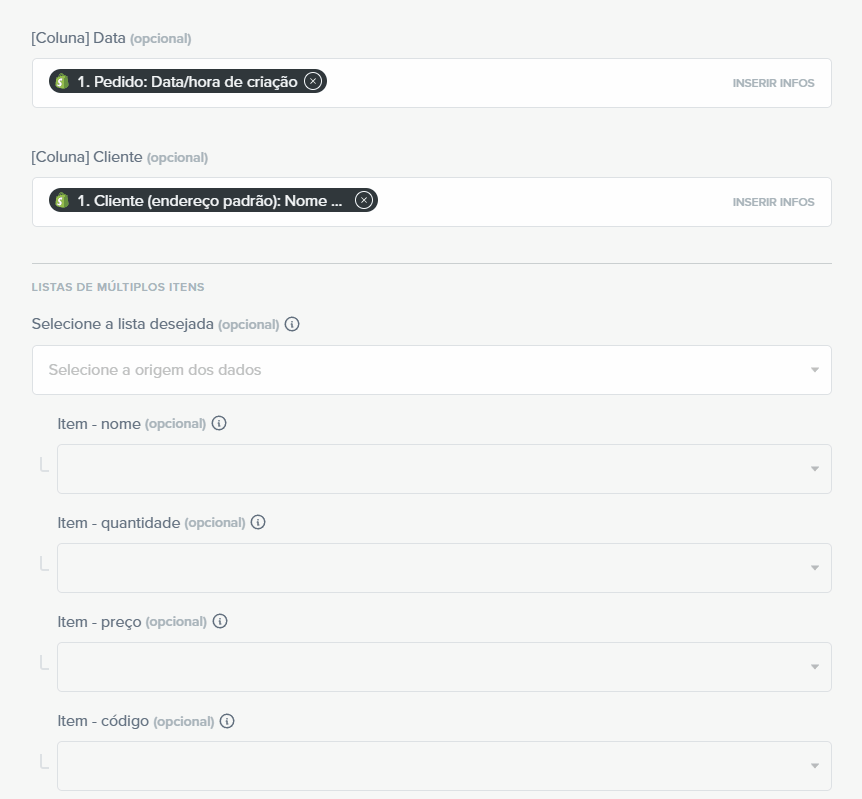The image size is (862, 799).
Task: Remove the Cliente endereço padrão Nome tag
Action: click(363, 200)
